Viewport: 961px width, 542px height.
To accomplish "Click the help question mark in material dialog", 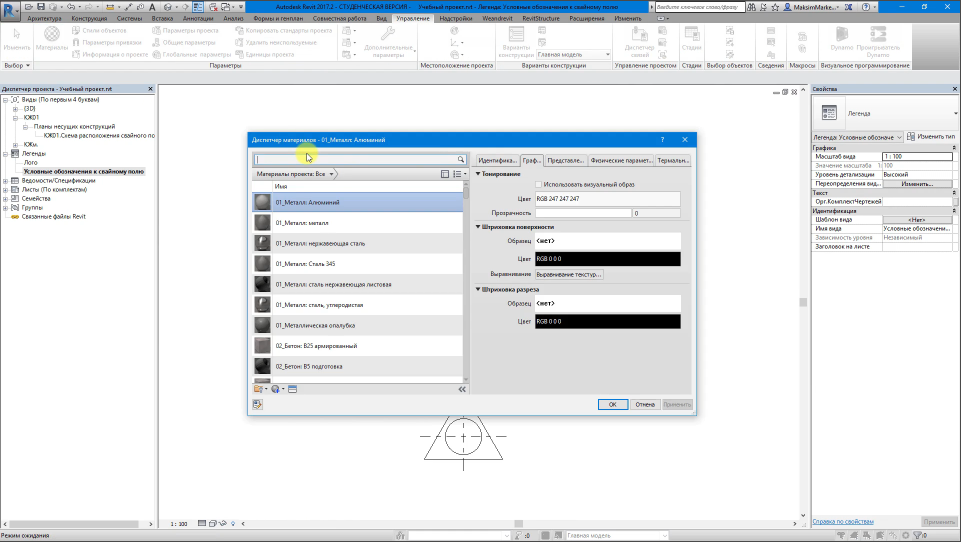I will pyautogui.click(x=663, y=140).
